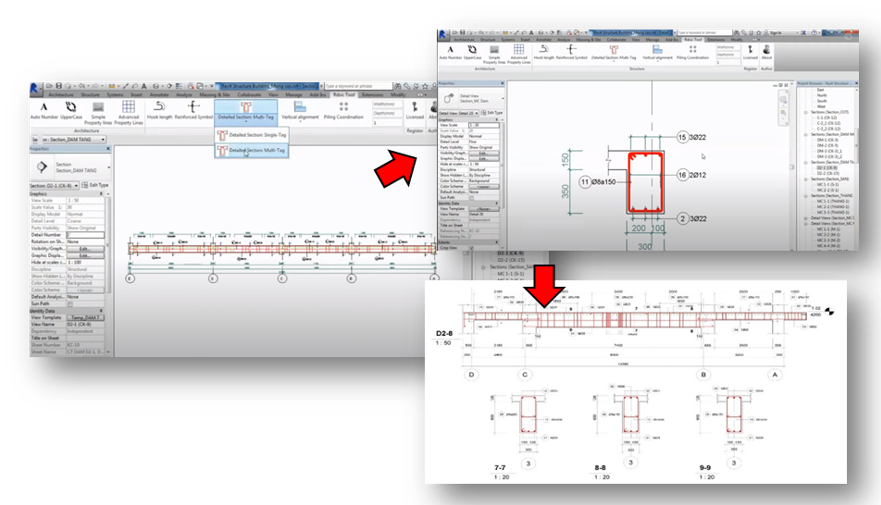Image resolution: width=881 pixels, height=505 pixels.
Task: Click the zoom navigation icon in the Detail View window
Action: (x=783, y=113)
